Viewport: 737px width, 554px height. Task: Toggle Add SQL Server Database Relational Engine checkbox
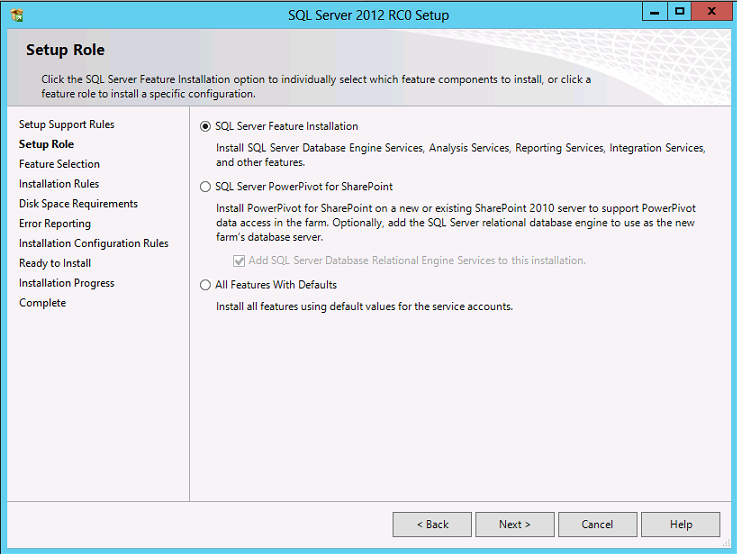239,260
